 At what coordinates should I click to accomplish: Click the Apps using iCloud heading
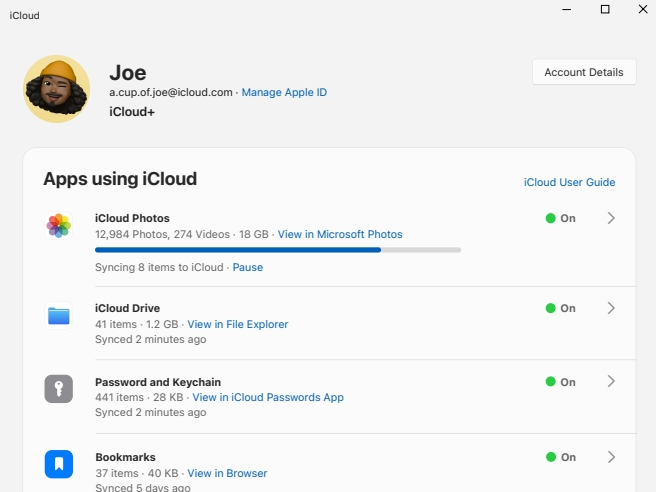point(120,179)
